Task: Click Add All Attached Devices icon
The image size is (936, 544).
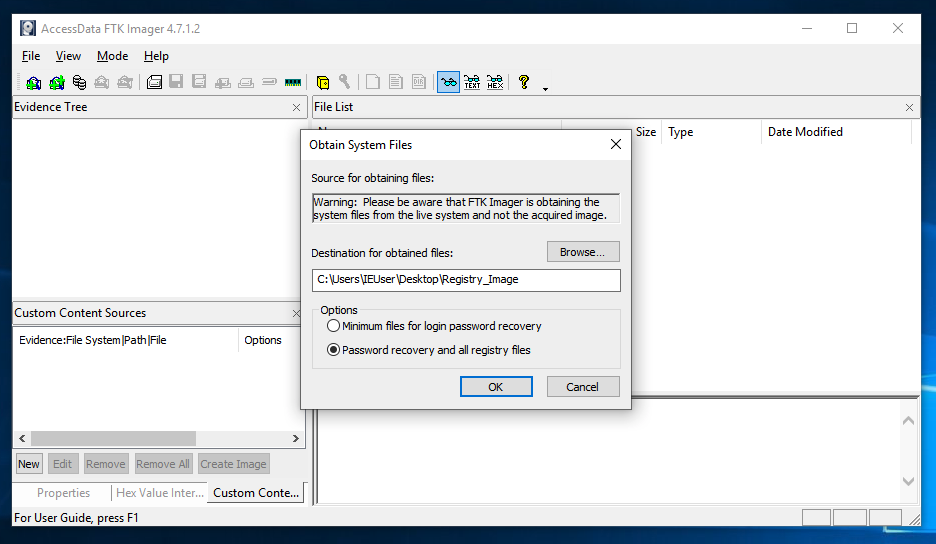Action: coord(57,82)
